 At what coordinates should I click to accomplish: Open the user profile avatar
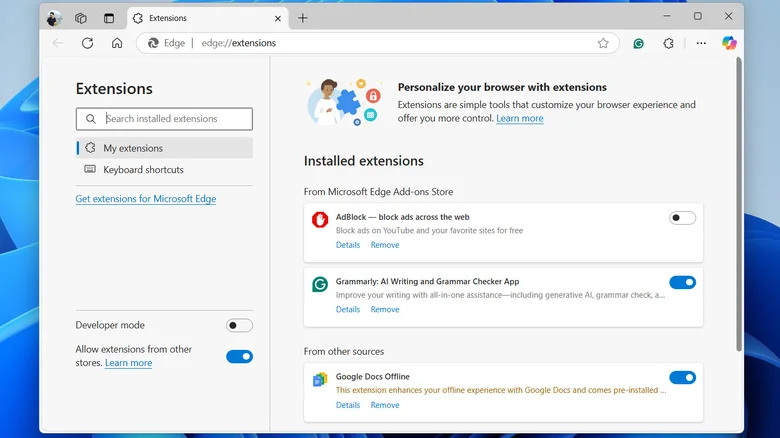coord(54,18)
